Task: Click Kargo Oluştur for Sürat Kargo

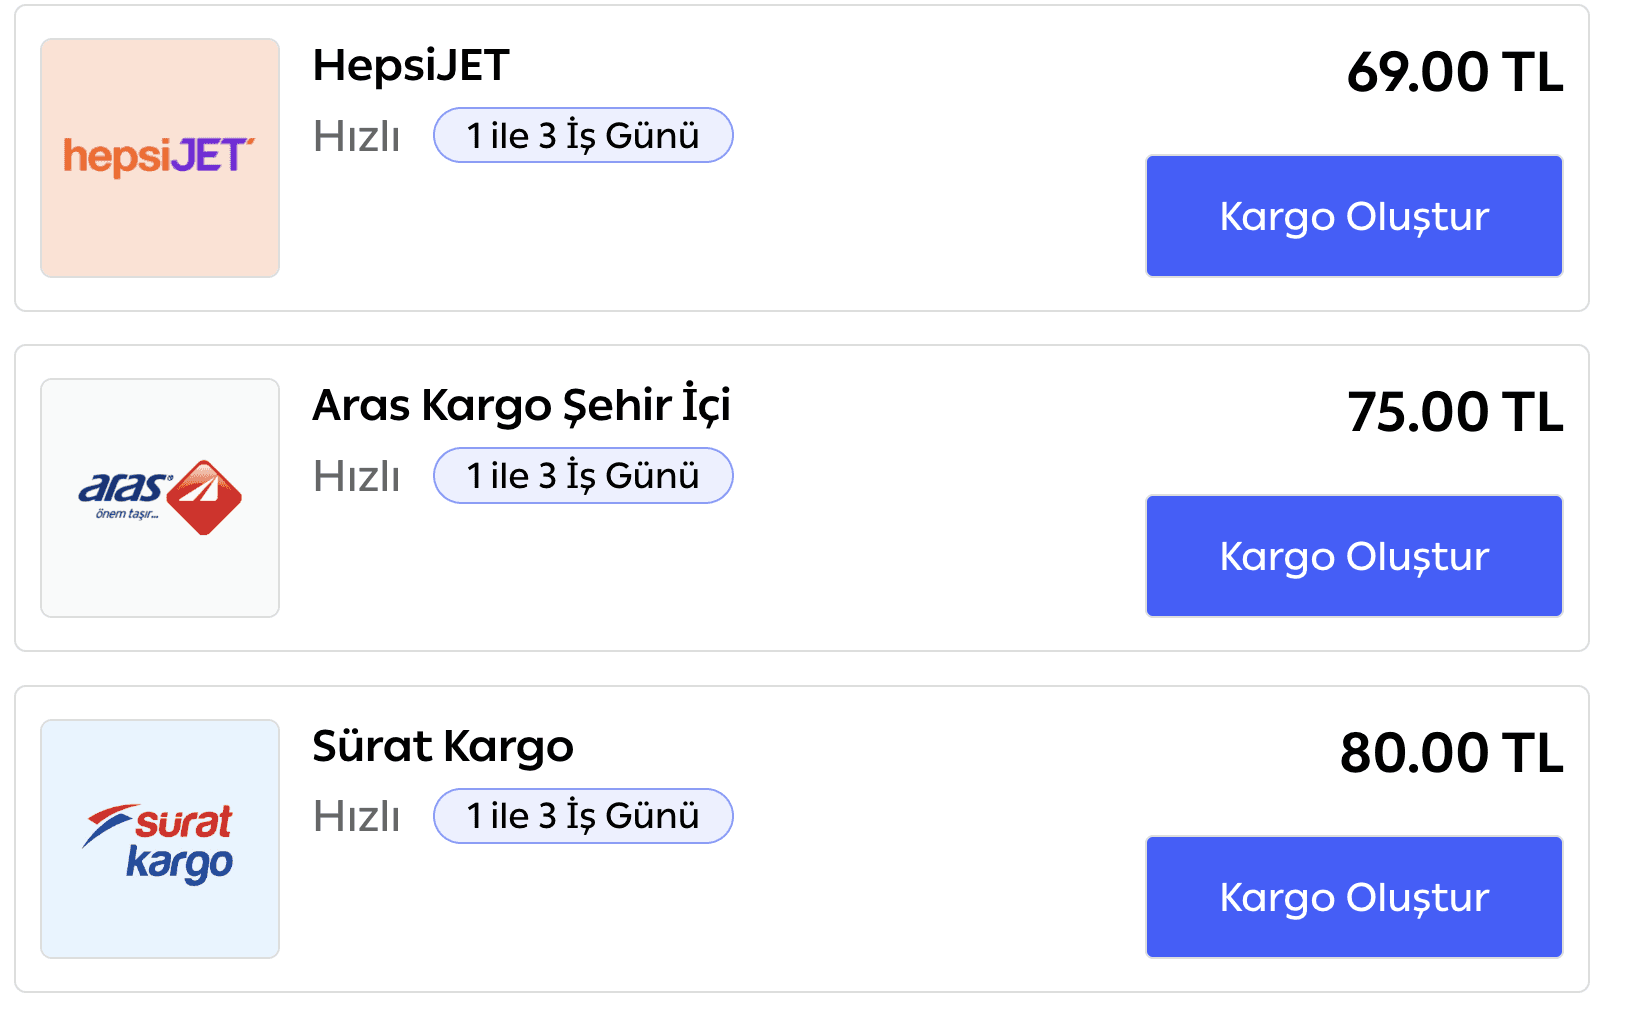Action: click(x=1353, y=897)
